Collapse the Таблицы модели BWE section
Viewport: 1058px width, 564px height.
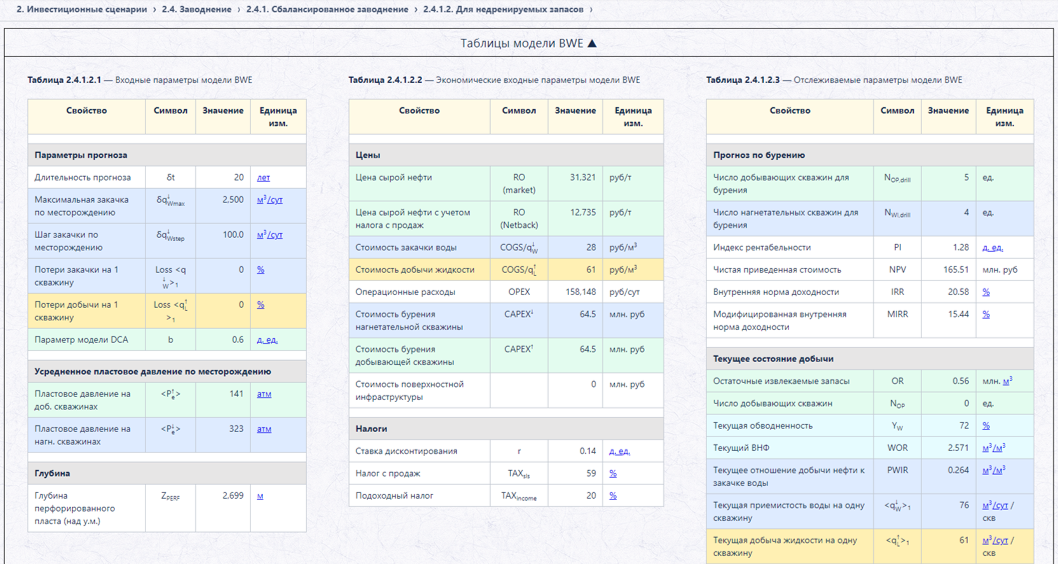point(528,43)
